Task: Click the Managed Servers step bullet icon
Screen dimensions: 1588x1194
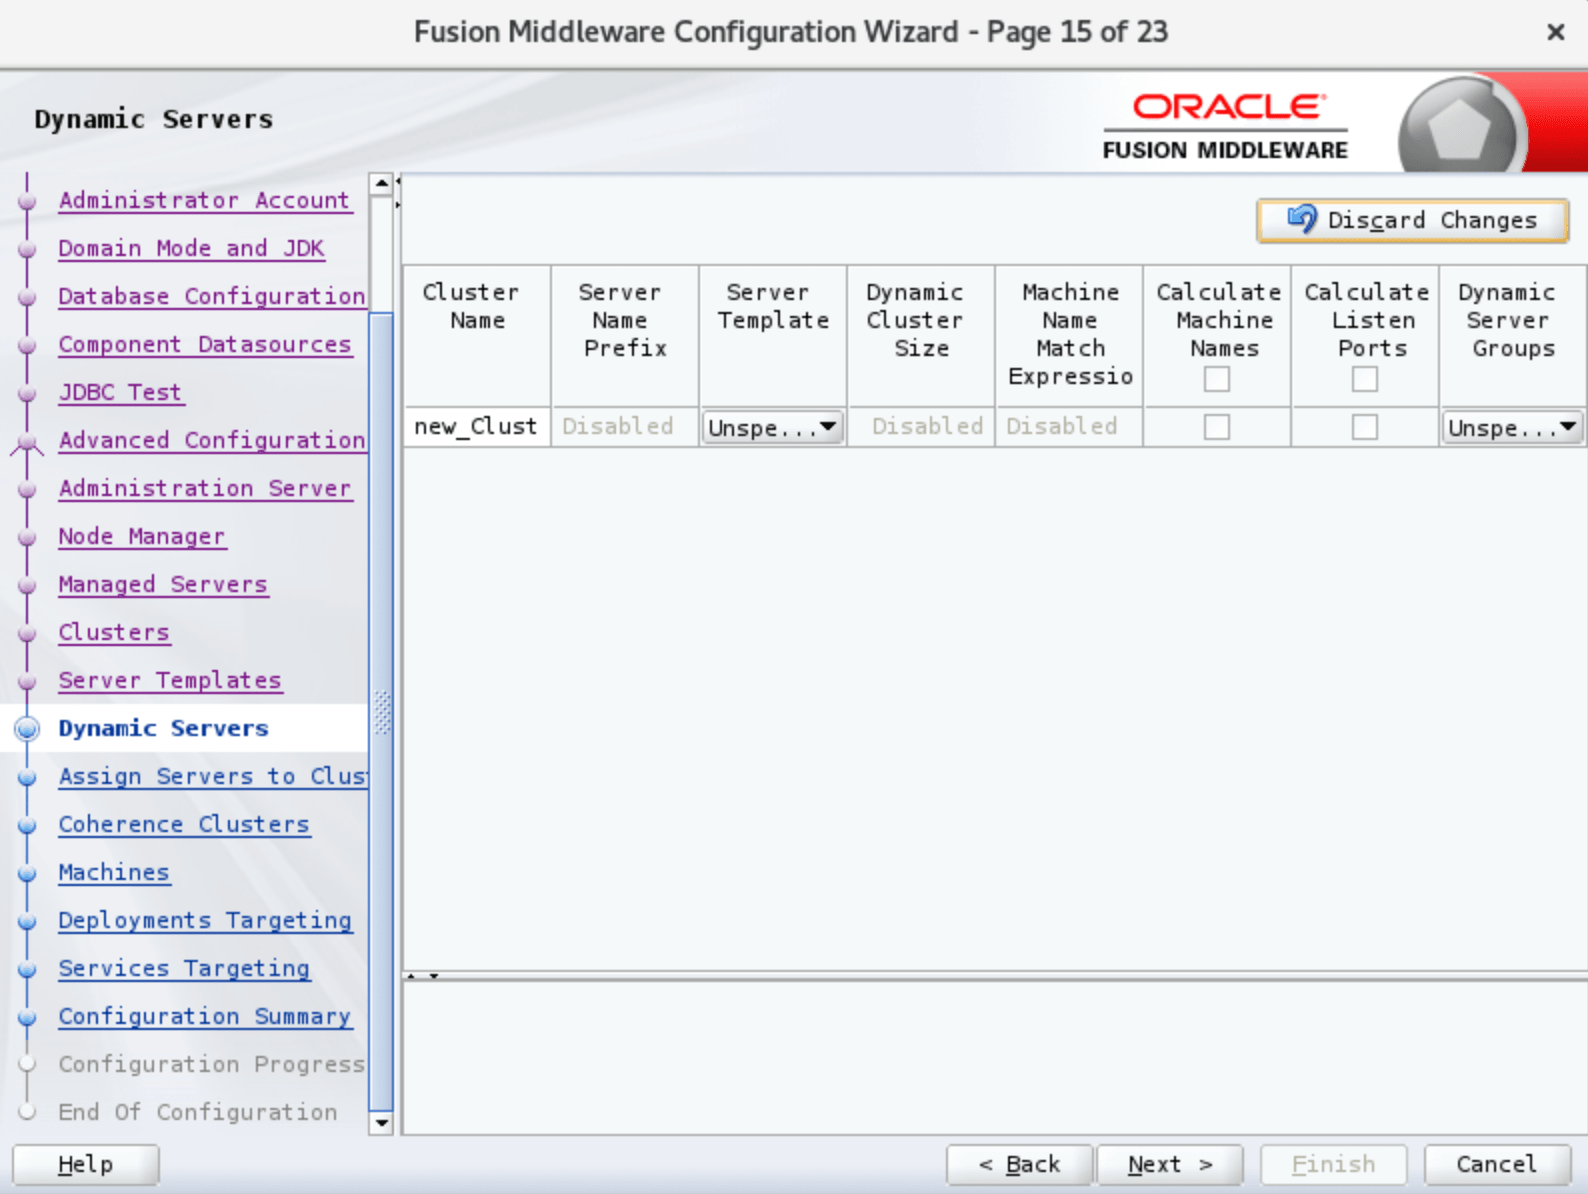Action: pyautogui.click(x=28, y=585)
